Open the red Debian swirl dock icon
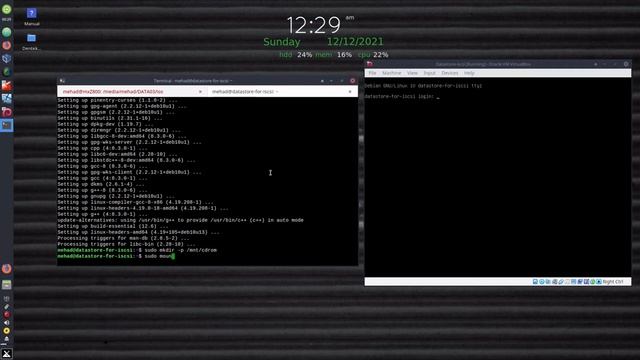The width and height of the screenshot is (640, 360). tap(7, 112)
